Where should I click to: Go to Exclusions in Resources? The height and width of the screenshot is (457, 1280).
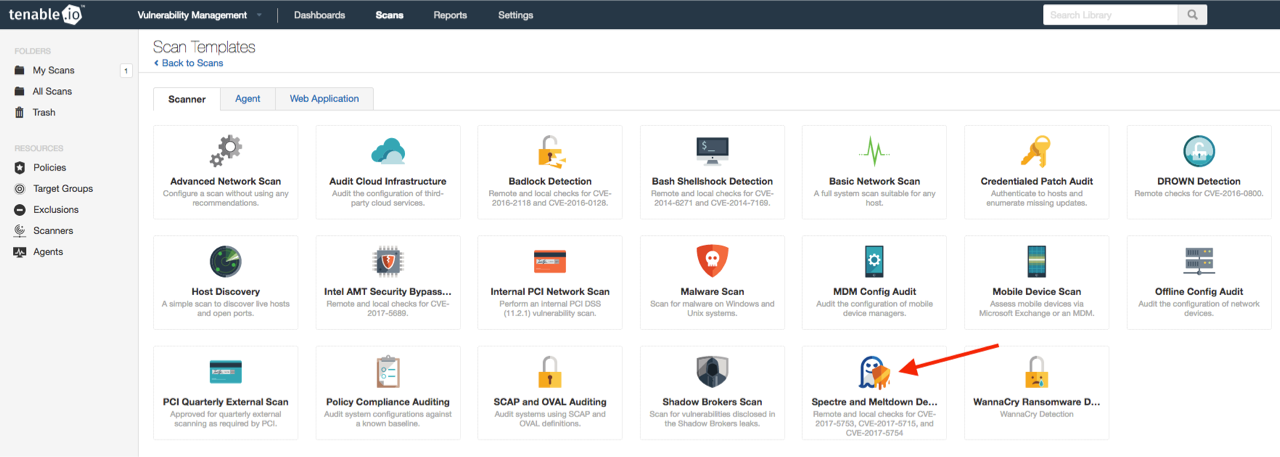point(55,209)
